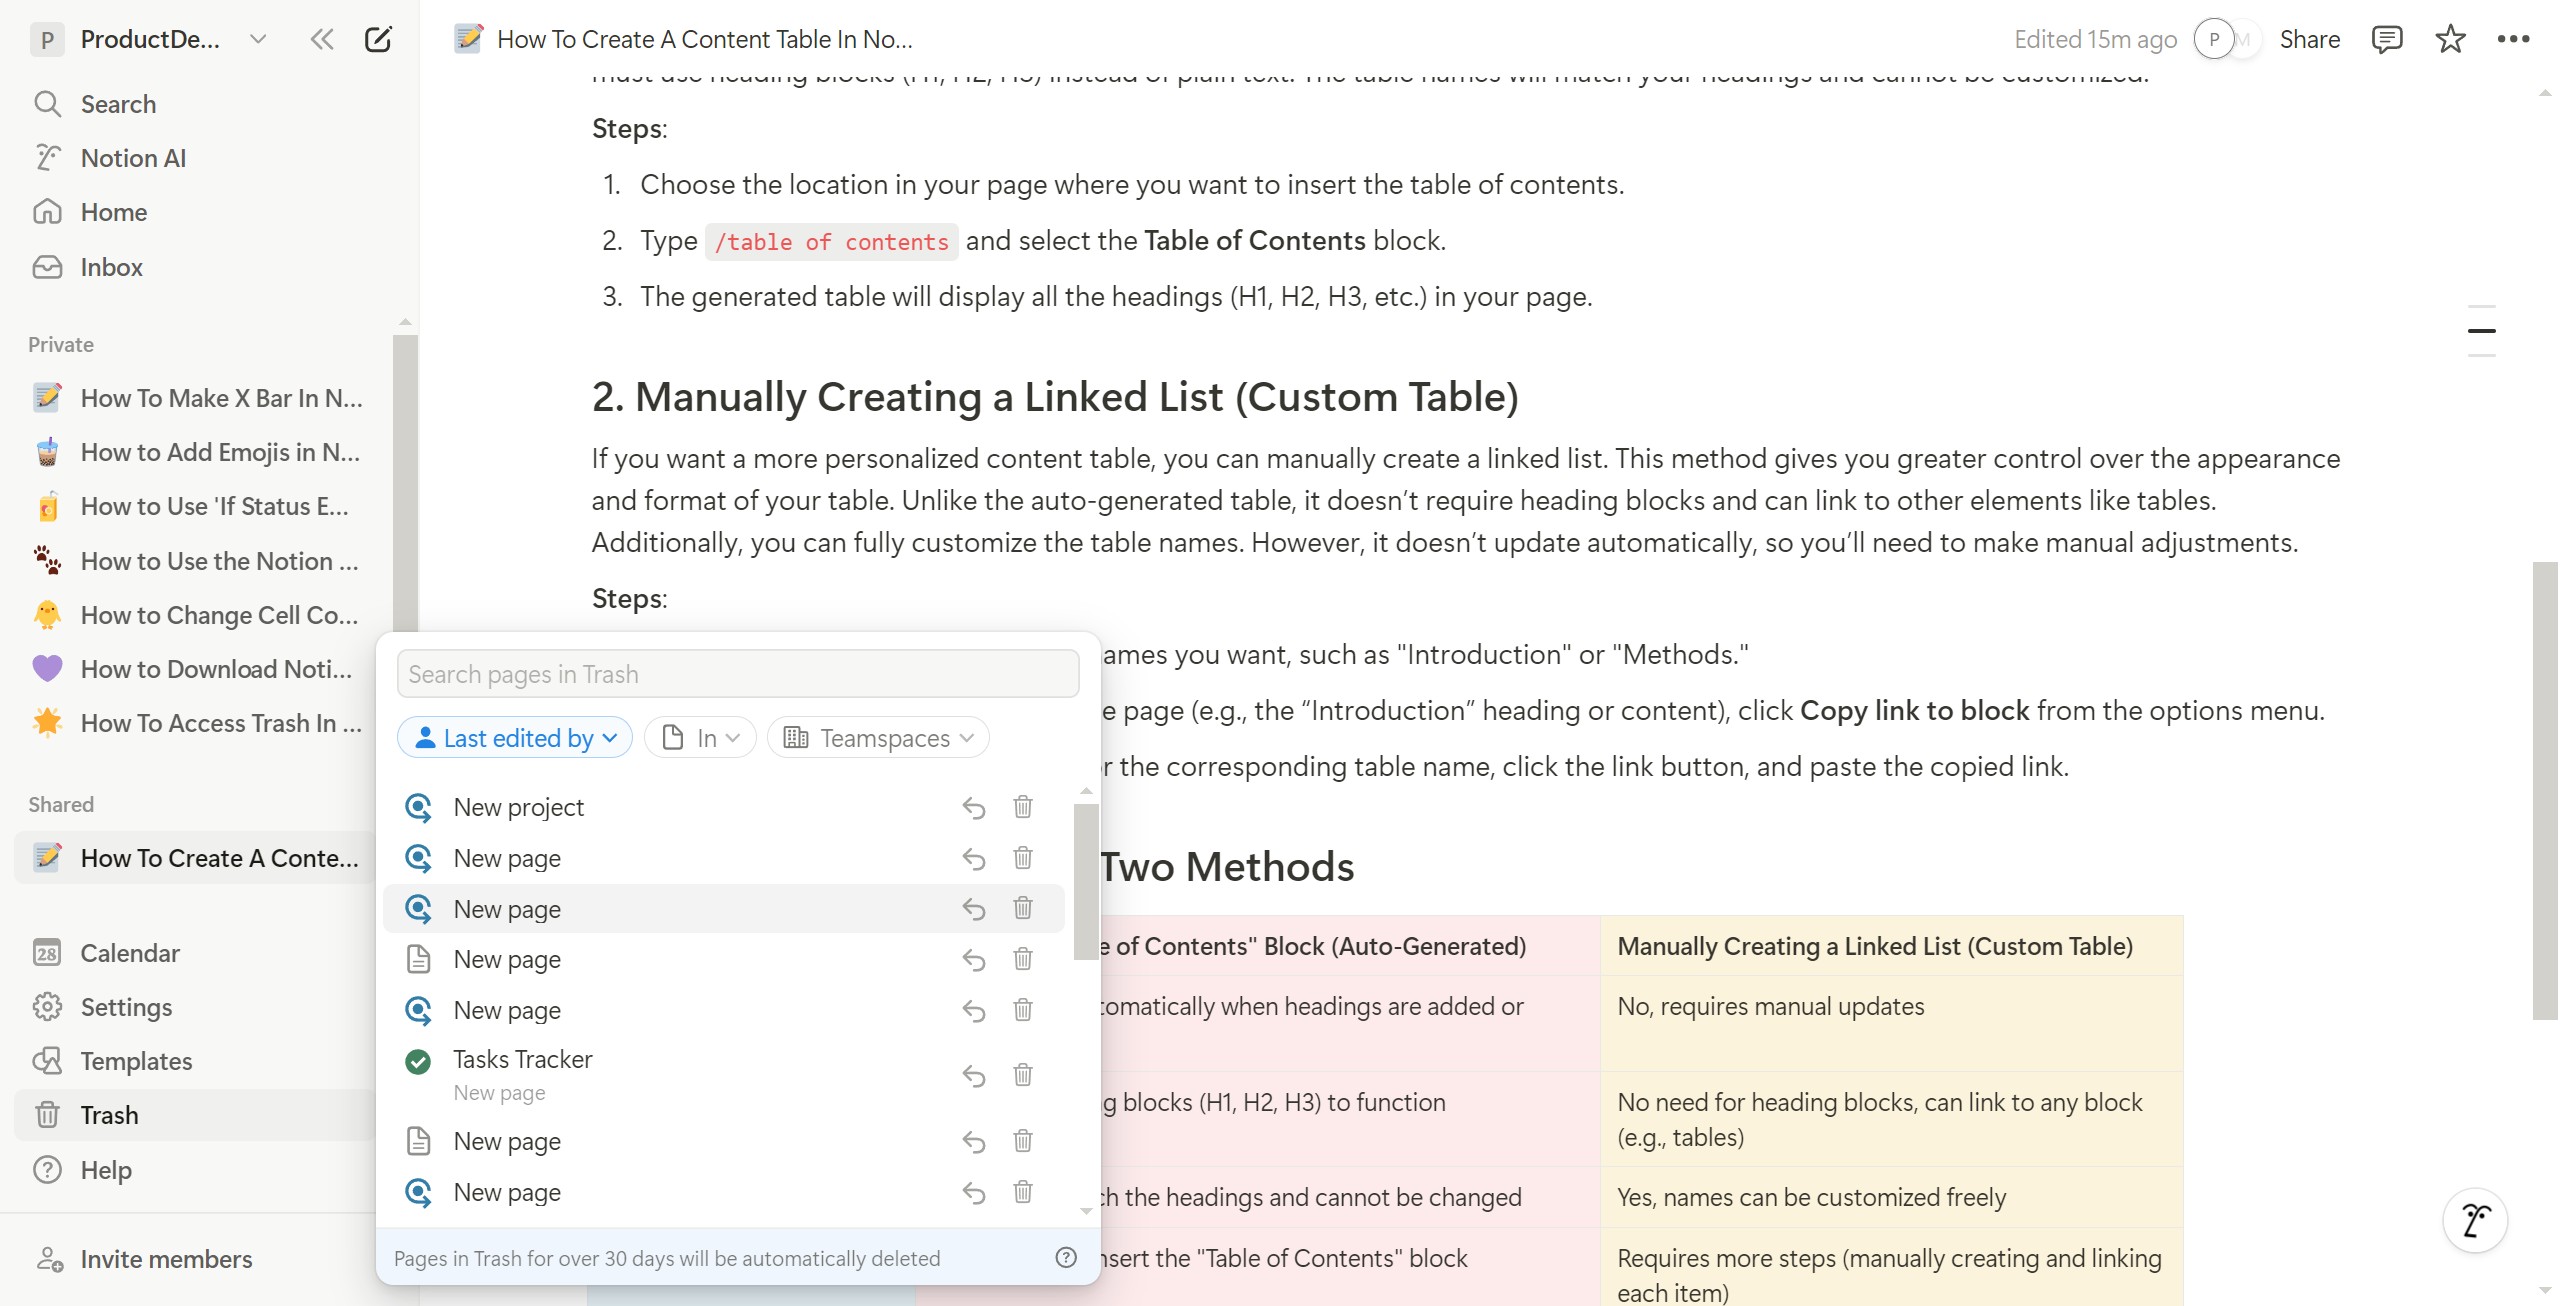Click heading 'Manually Creating a Linked List'

(1055, 397)
